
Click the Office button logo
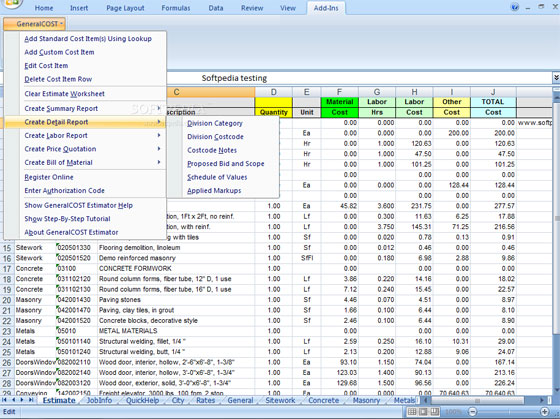pos(12,4)
